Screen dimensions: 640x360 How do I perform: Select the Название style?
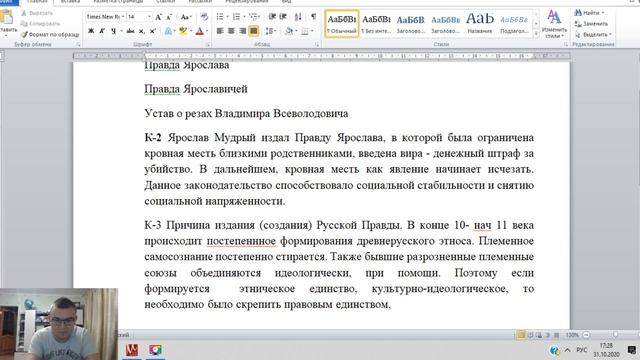pos(480,24)
